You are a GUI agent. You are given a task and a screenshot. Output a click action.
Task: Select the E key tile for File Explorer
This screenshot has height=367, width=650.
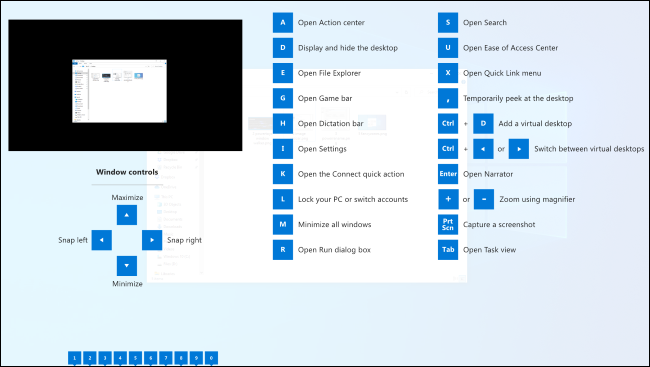tap(283, 73)
